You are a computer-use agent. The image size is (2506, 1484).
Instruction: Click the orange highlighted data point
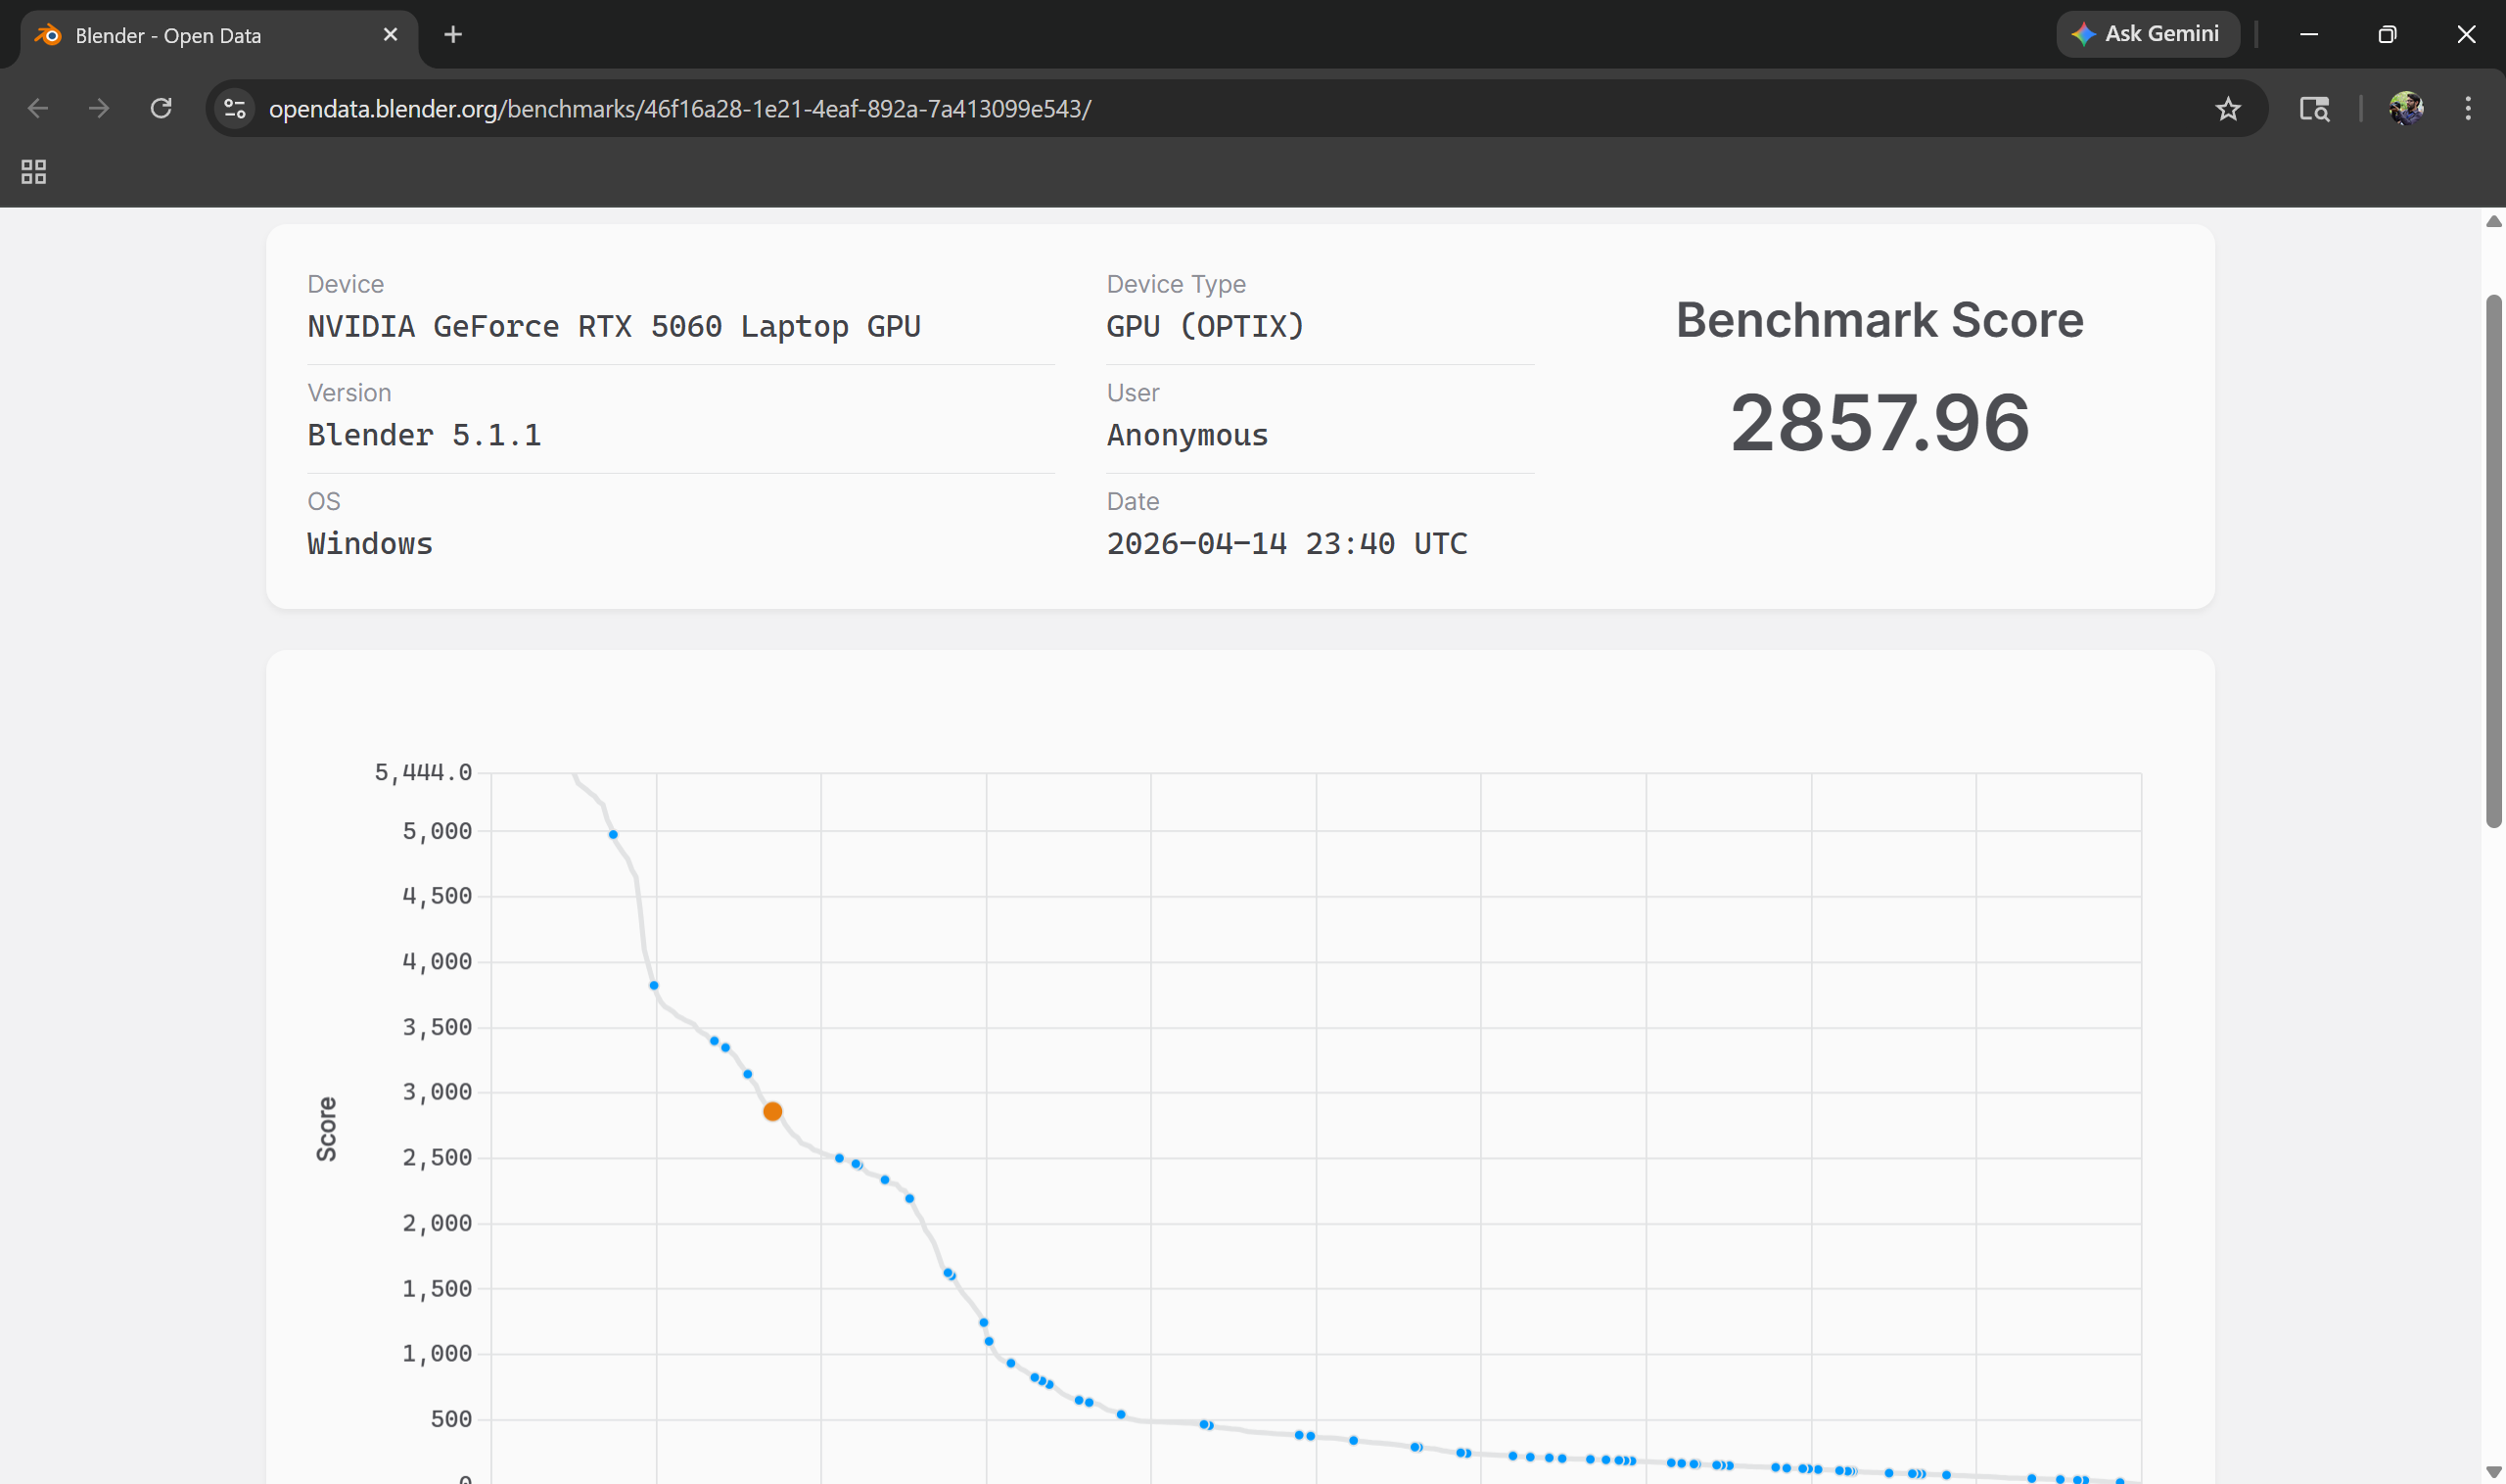pos(772,1111)
